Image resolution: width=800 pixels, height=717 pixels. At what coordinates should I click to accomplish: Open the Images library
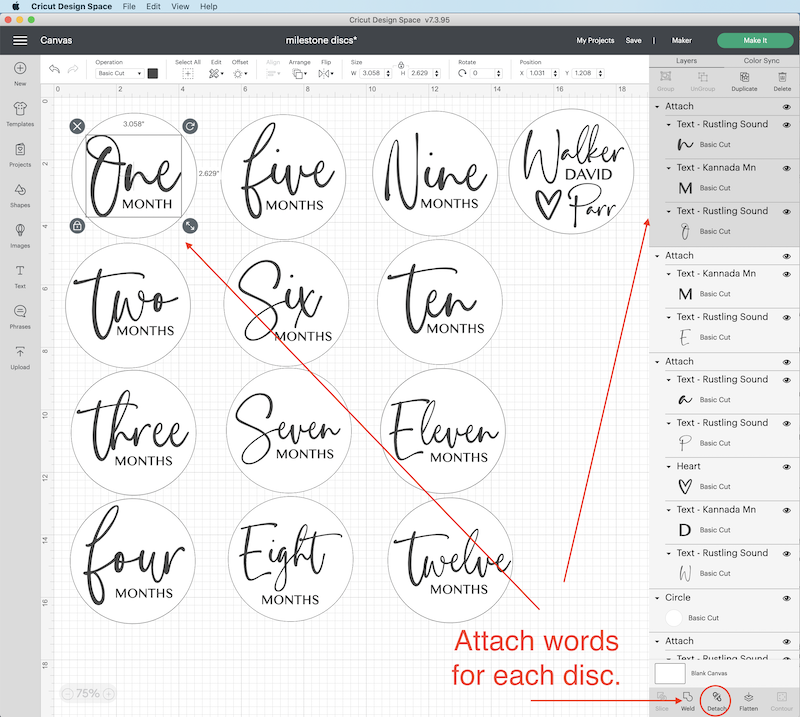[x=20, y=235]
